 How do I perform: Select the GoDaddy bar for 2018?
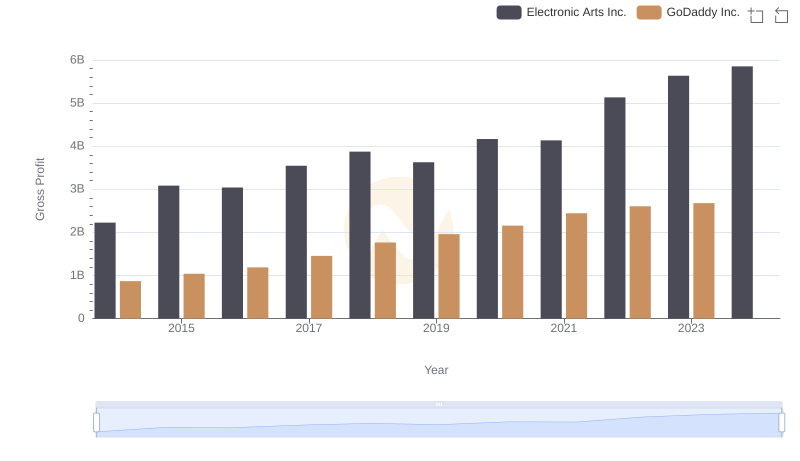click(386, 280)
